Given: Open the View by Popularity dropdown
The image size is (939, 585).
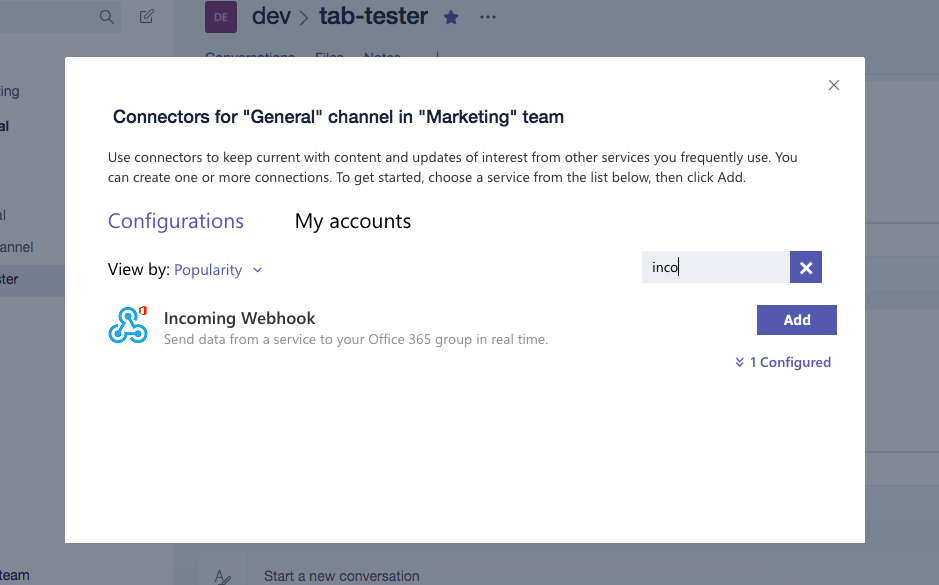Looking at the screenshot, I should [218, 270].
